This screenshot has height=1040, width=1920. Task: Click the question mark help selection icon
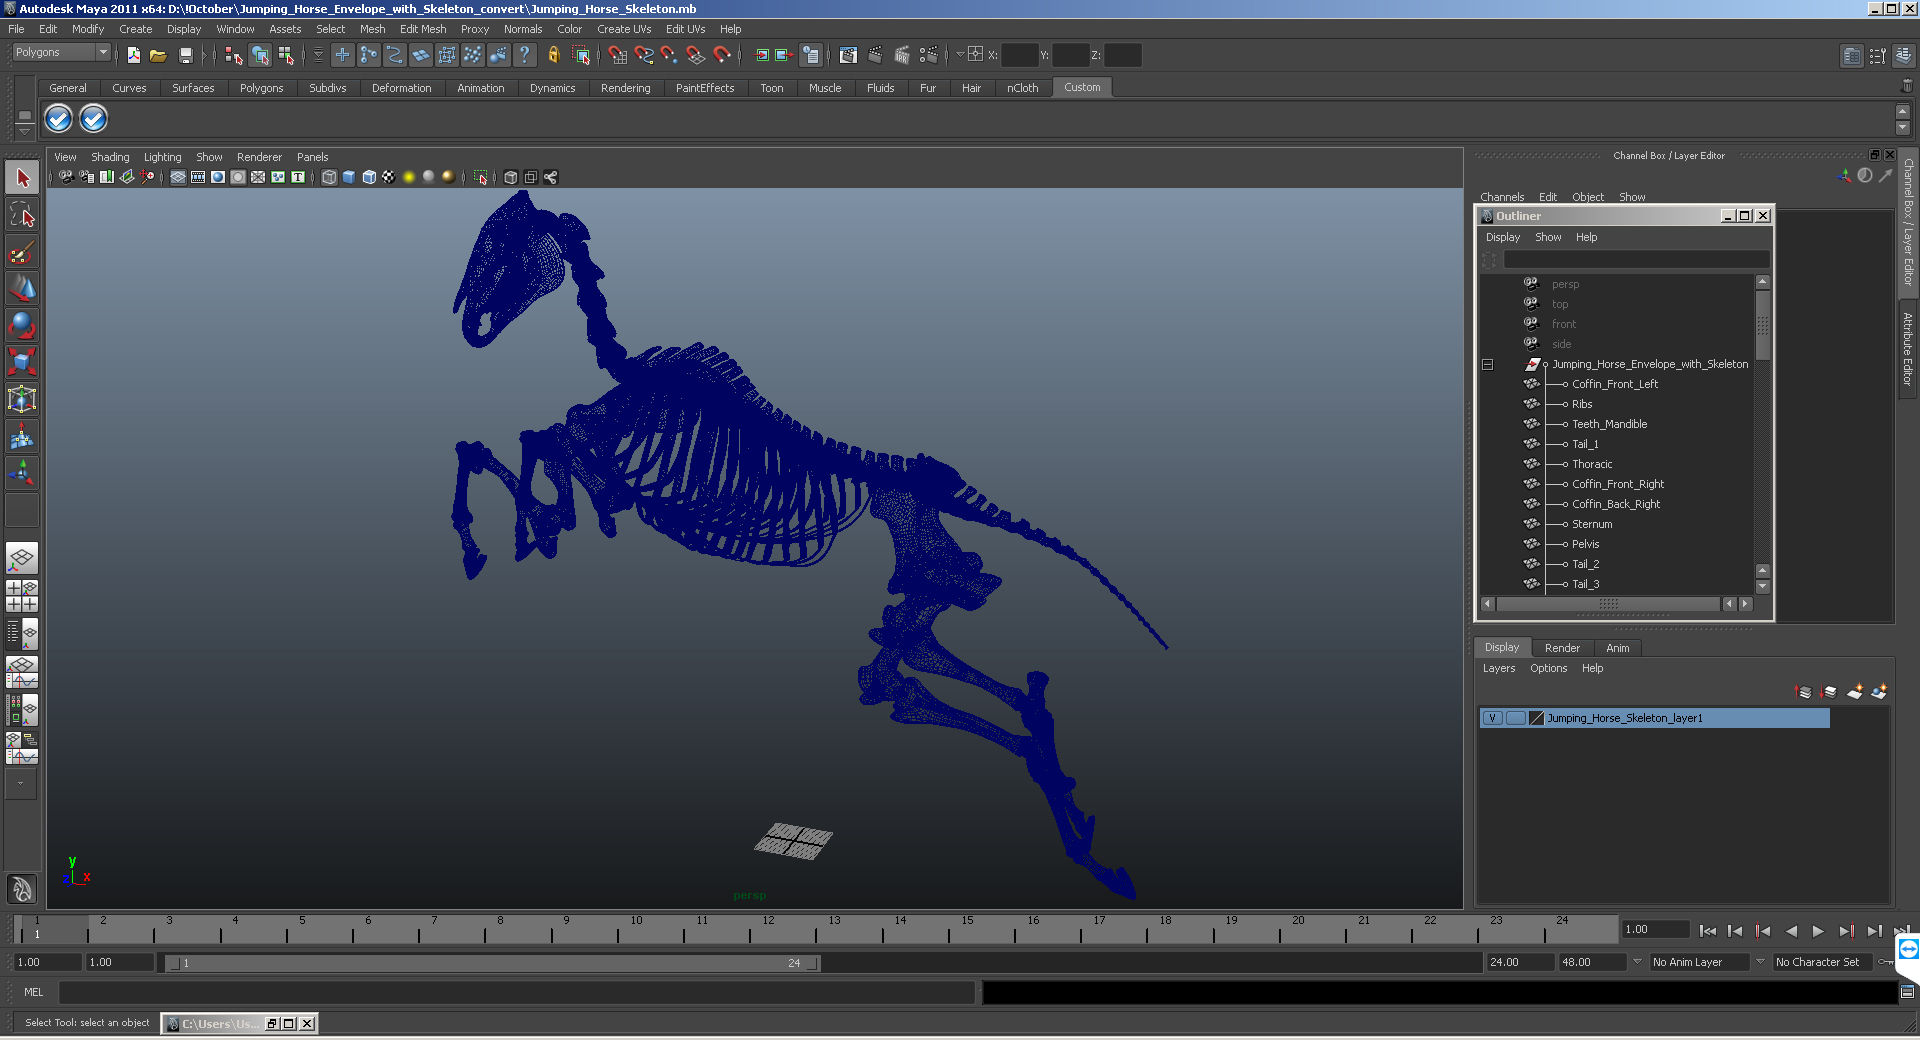[x=524, y=55]
